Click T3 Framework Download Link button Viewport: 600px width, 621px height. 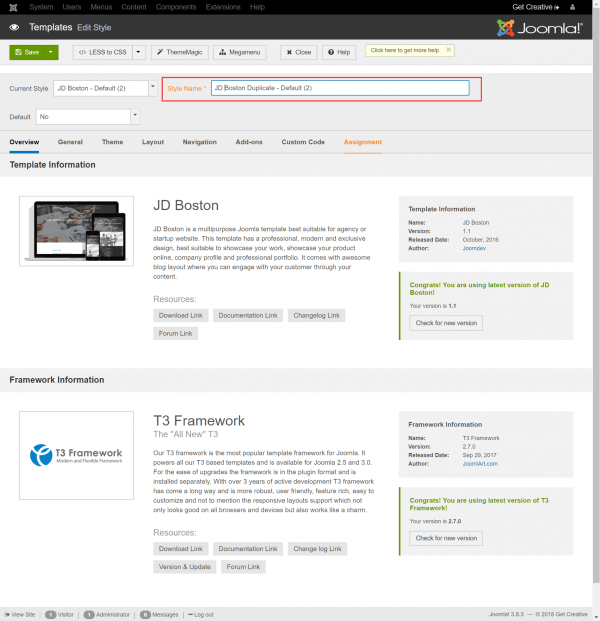click(x=181, y=549)
